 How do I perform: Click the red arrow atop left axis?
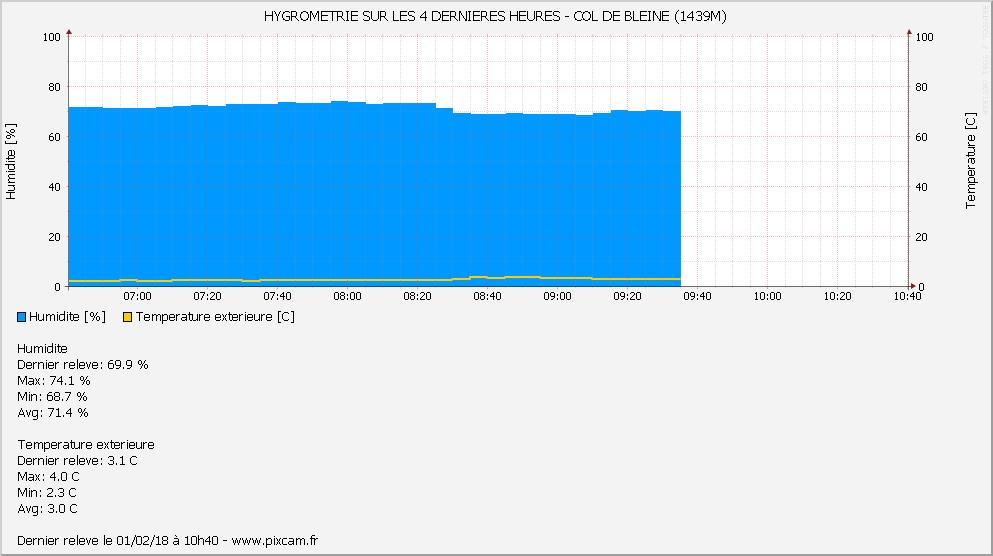tap(68, 32)
